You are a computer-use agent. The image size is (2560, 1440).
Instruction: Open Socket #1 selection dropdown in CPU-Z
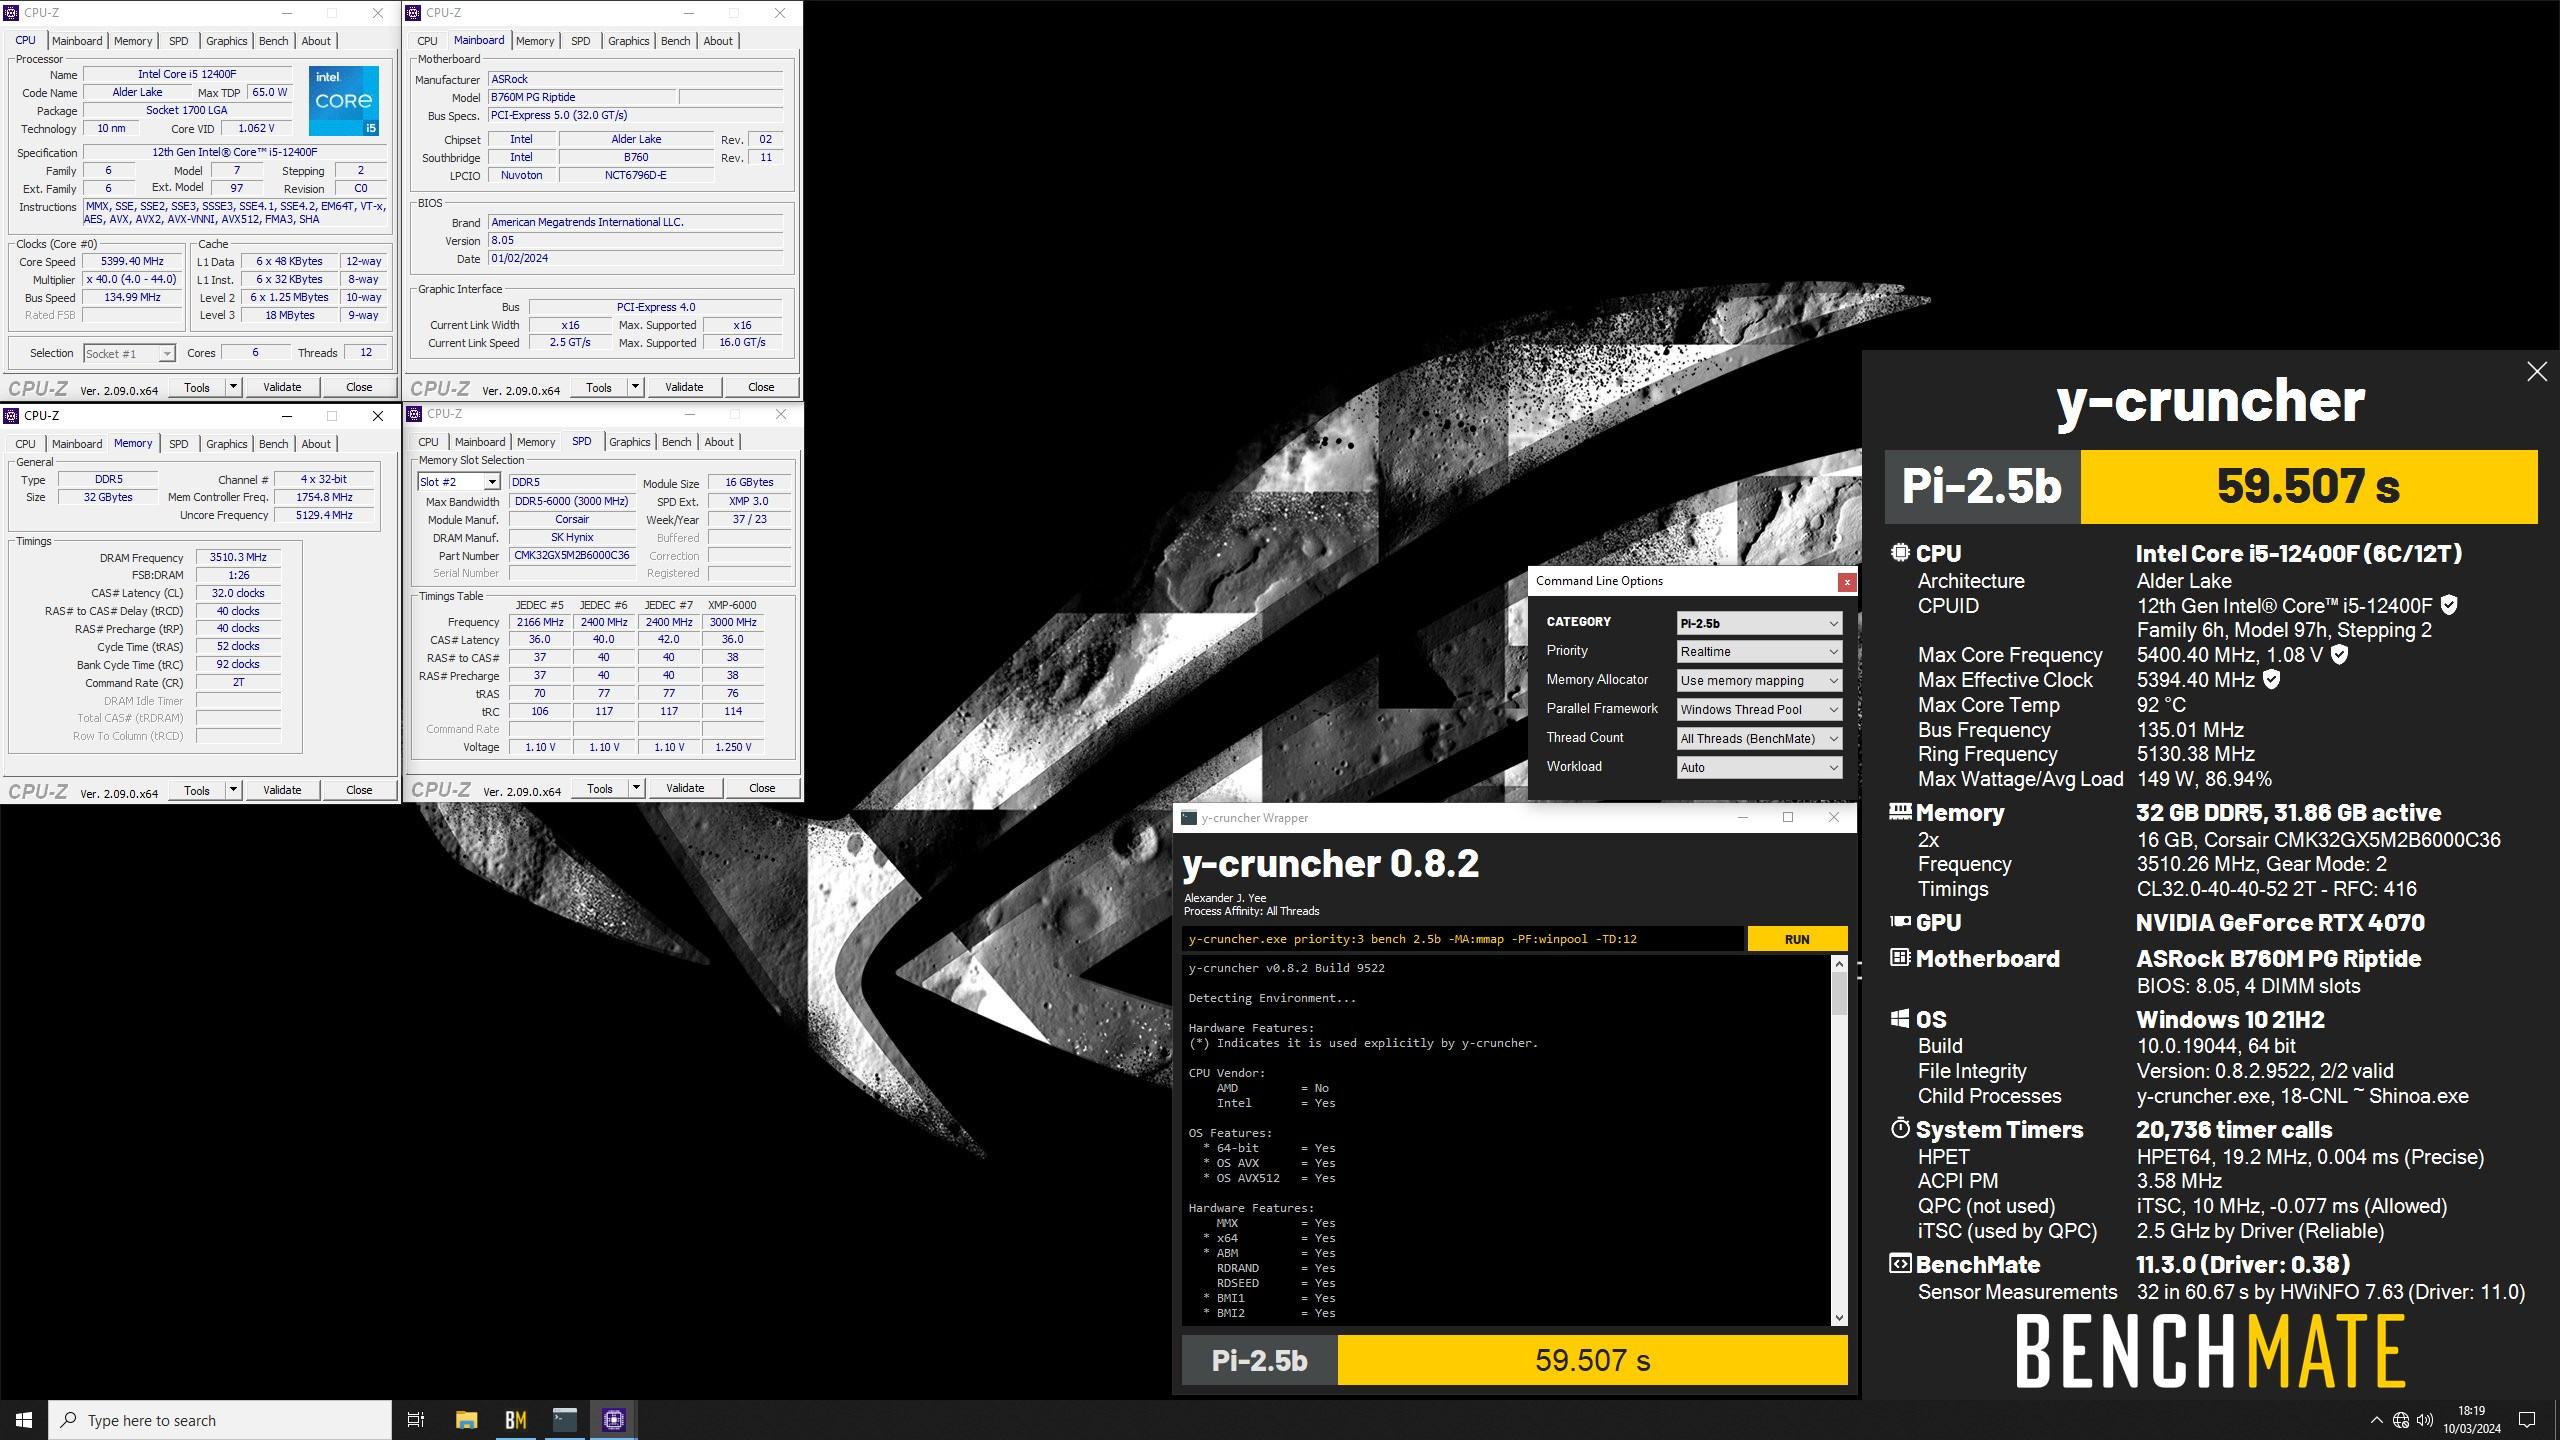(129, 354)
